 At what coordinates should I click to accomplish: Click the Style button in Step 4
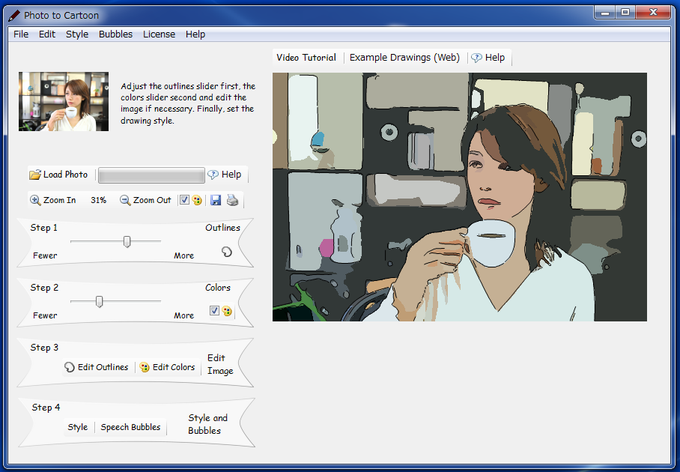tap(78, 427)
